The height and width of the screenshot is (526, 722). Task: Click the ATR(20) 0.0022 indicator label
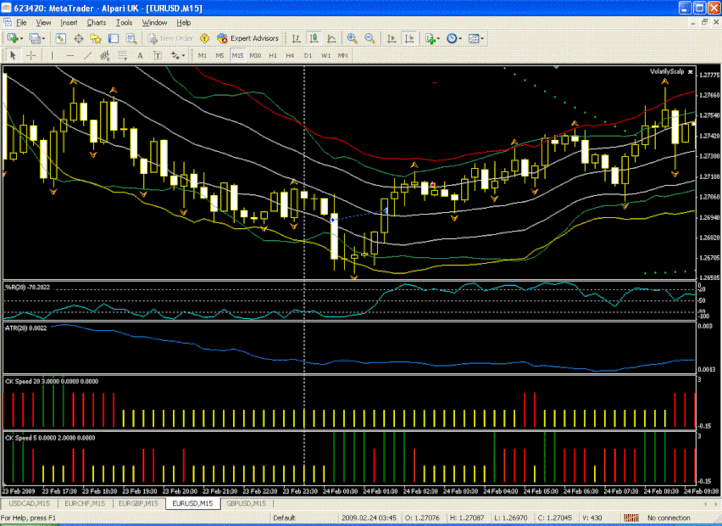(x=26, y=328)
